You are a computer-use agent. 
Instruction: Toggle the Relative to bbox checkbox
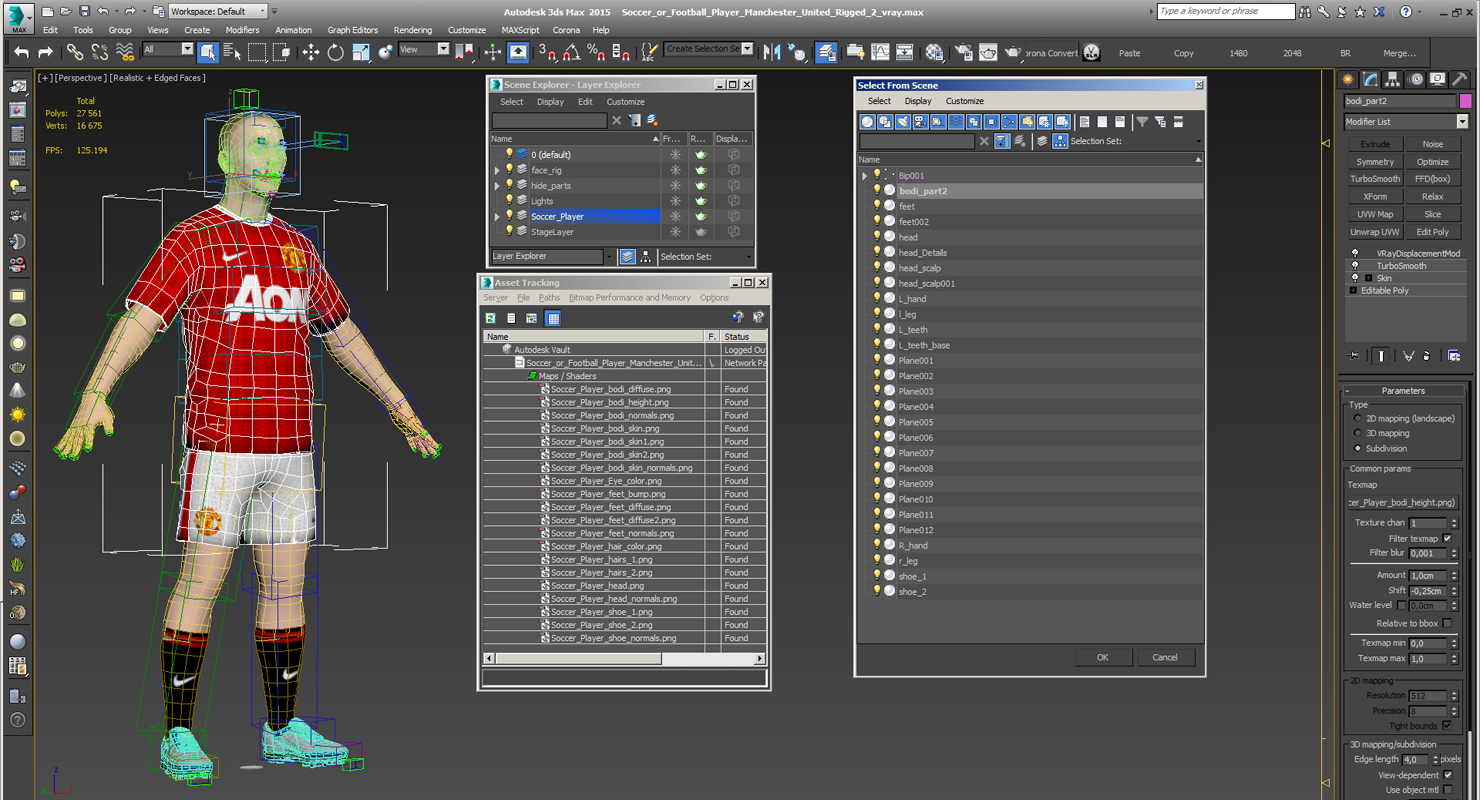pyautogui.click(x=1447, y=624)
